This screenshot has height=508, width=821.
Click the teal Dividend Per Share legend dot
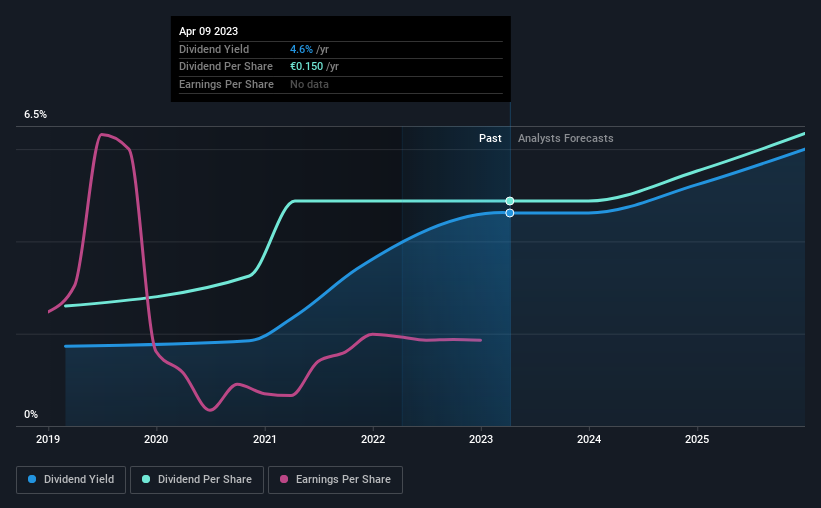146,479
